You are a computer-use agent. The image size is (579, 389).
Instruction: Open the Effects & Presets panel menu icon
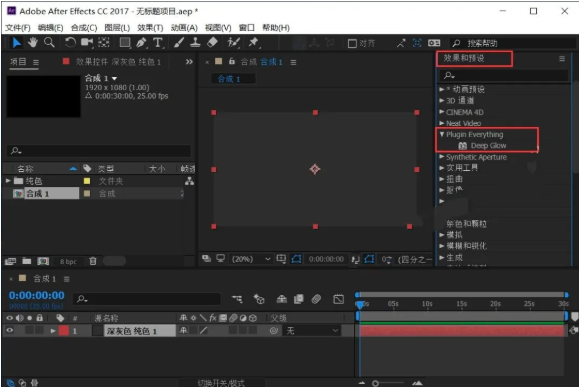pyautogui.click(x=562, y=59)
